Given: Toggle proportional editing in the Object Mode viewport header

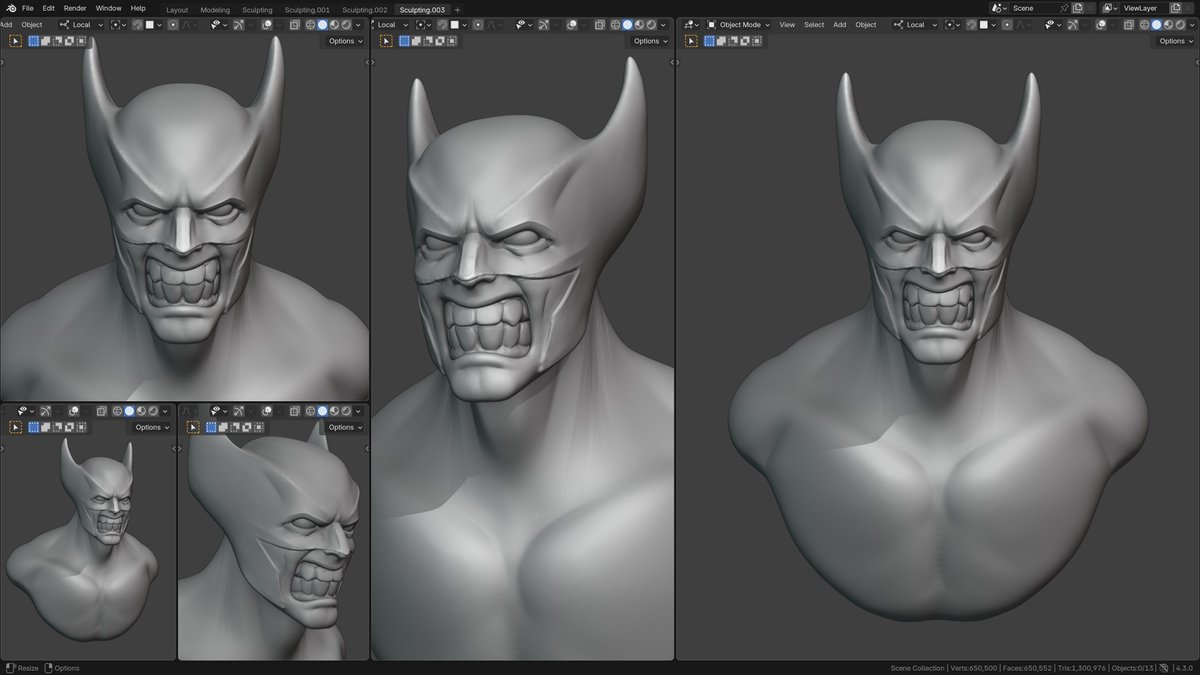Looking at the screenshot, I should tap(1007, 25).
